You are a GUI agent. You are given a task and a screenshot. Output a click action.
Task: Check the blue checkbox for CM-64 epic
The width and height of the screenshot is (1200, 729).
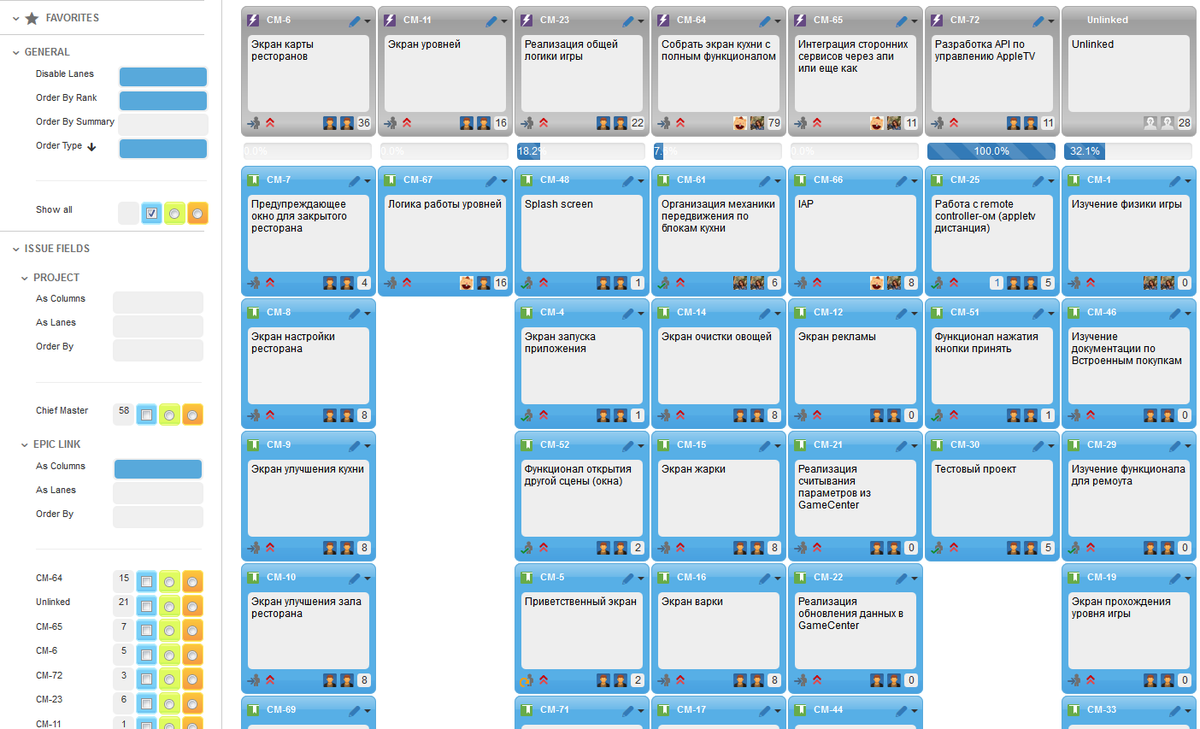point(146,581)
